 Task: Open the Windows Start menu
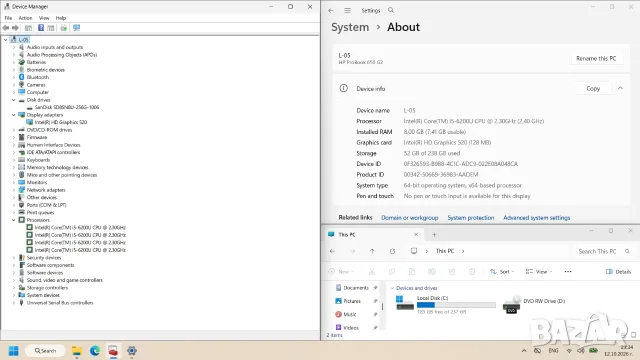tap(13, 351)
